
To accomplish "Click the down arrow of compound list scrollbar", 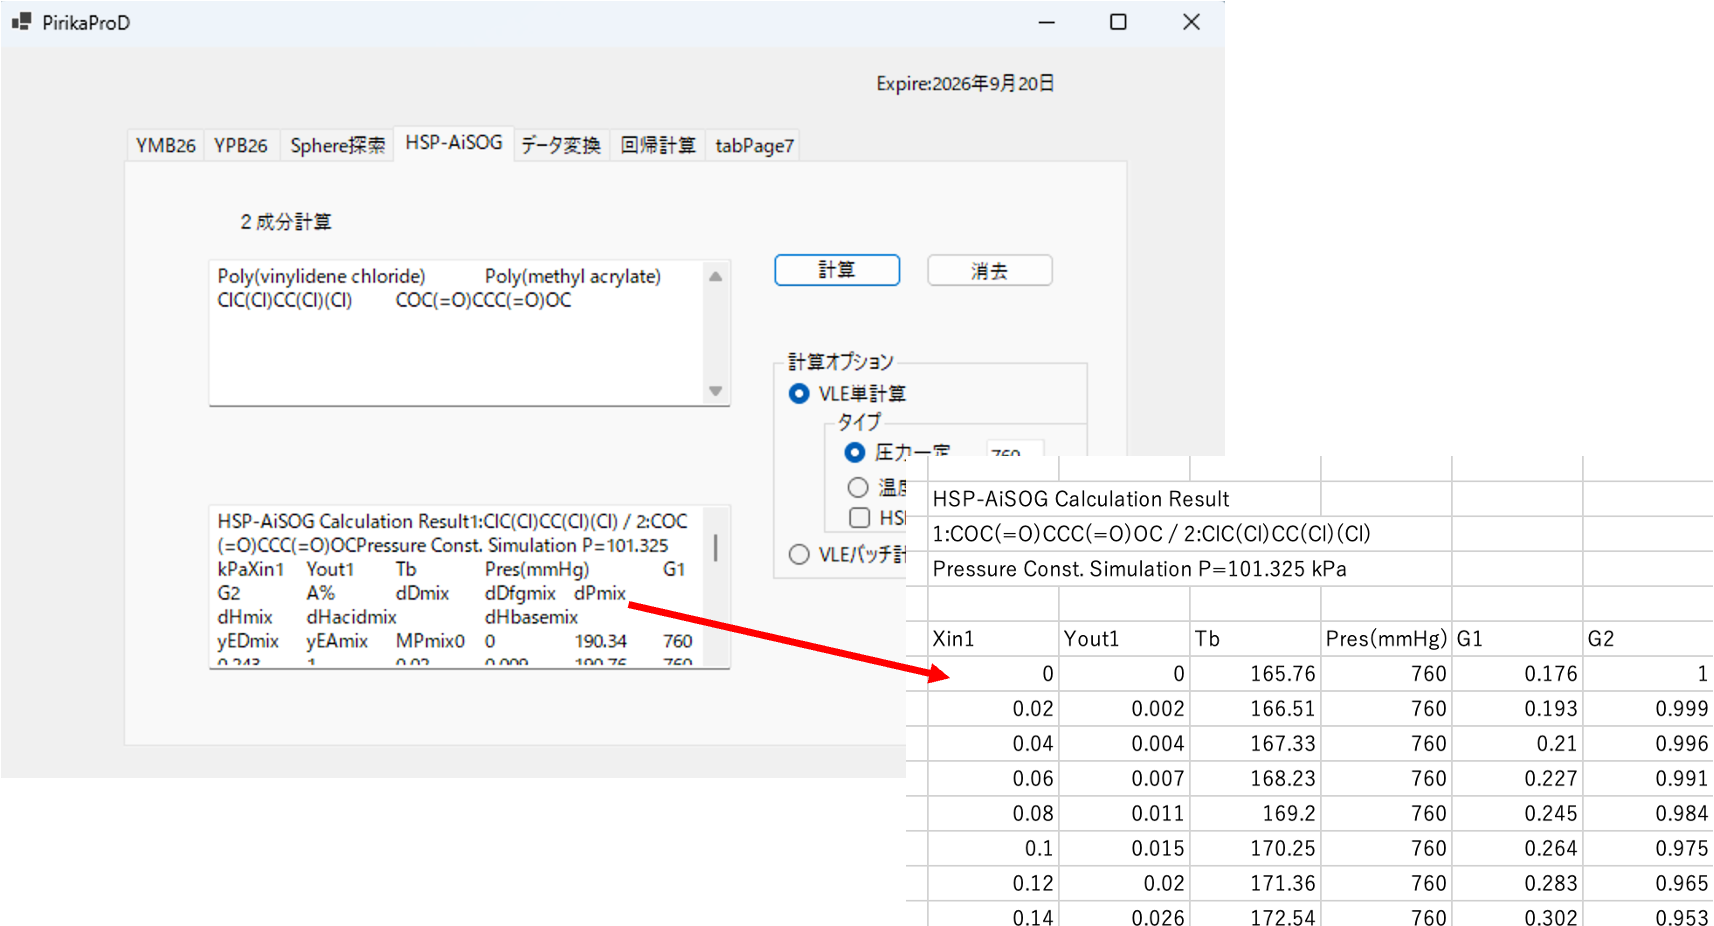I will 715,391.
